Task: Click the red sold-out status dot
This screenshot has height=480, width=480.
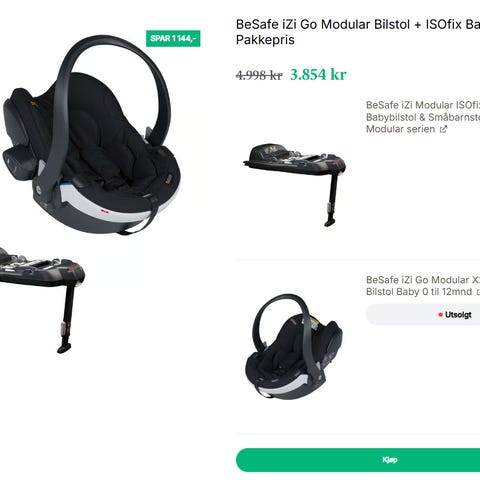Action: 440,315
